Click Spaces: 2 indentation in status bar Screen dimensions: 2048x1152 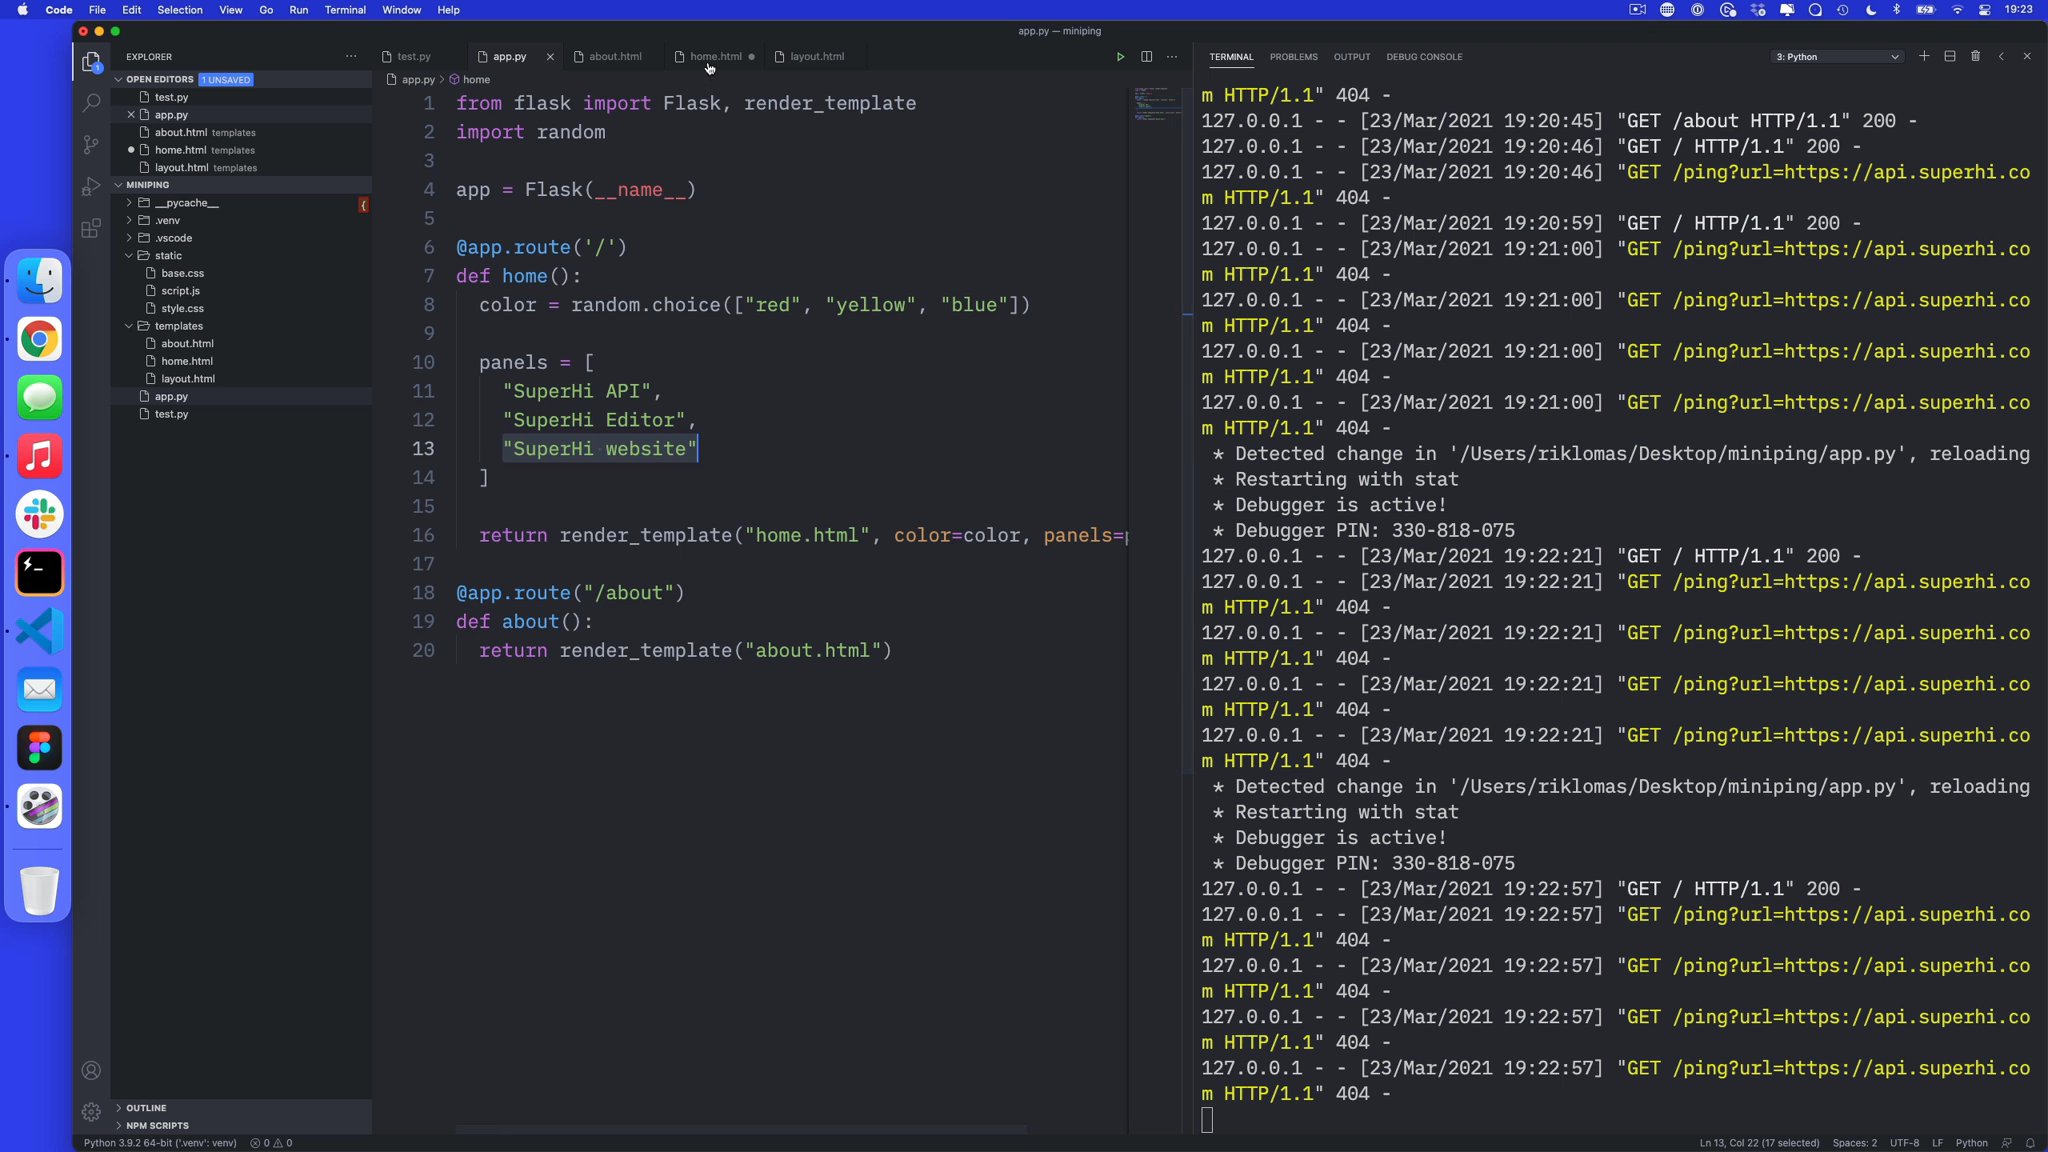point(1854,1143)
